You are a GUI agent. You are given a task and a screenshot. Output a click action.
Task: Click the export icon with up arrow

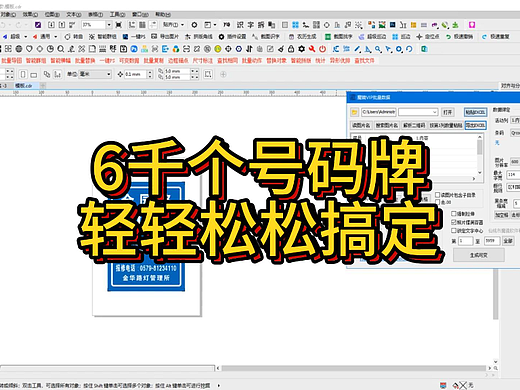click(62, 25)
